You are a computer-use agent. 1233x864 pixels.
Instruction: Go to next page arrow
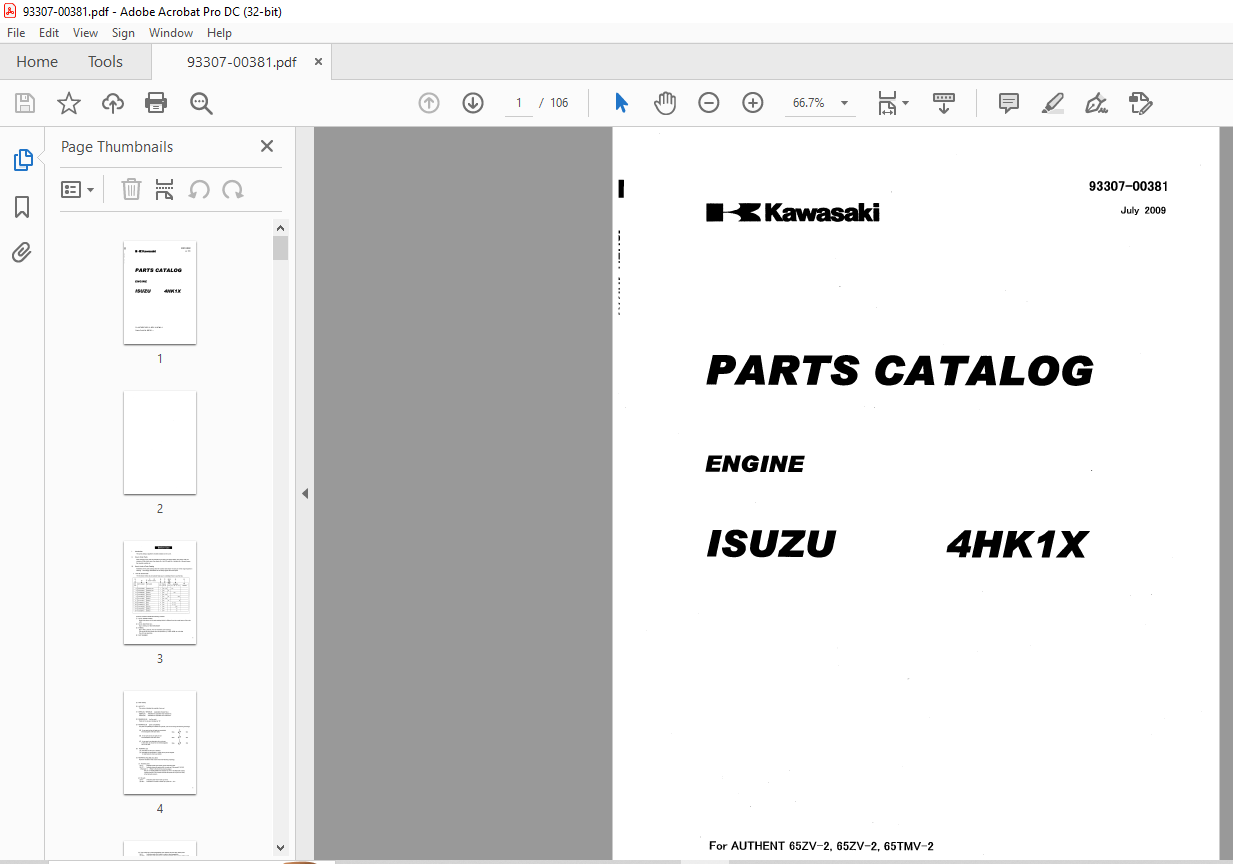(473, 103)
